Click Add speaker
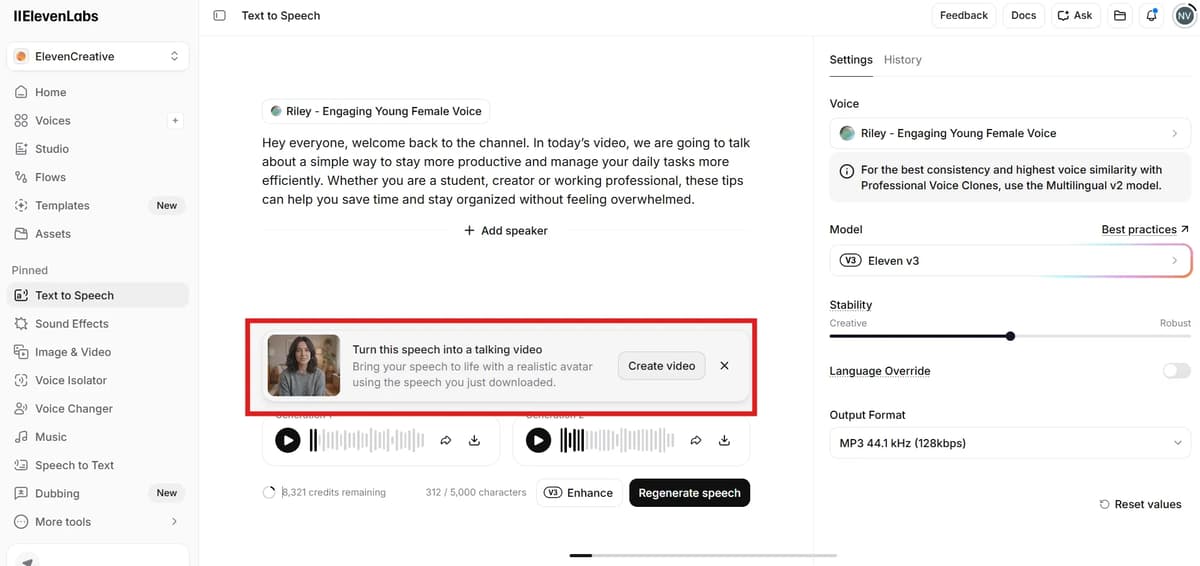 [505, 231]
